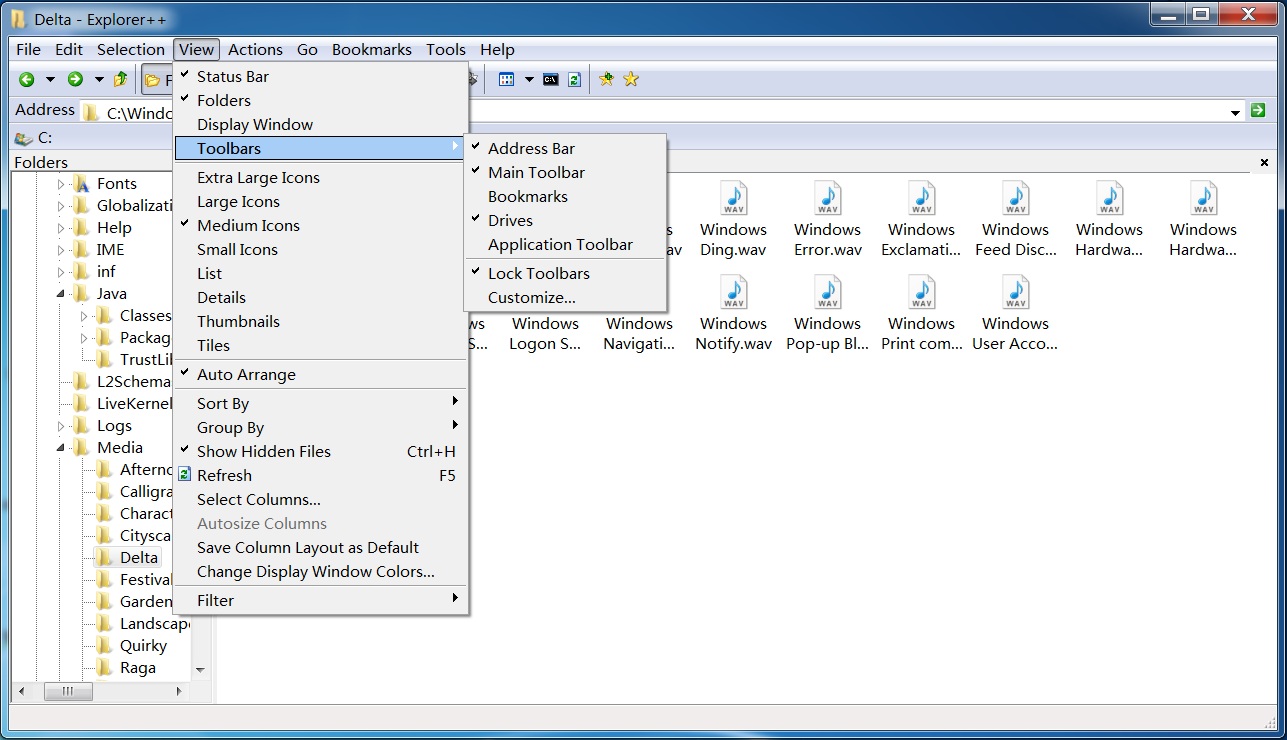Click the green Forward arrow icon
The image size is (1287, 740).
[75, 80]
